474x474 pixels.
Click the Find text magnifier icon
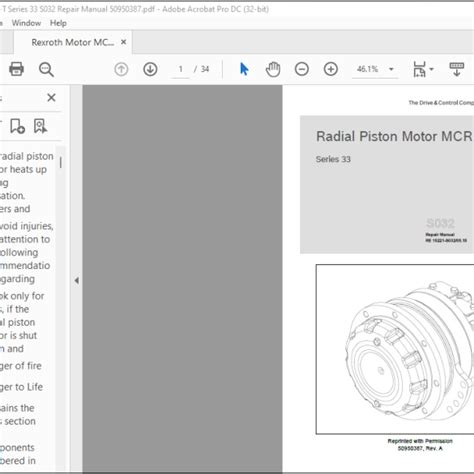[46, 69]
